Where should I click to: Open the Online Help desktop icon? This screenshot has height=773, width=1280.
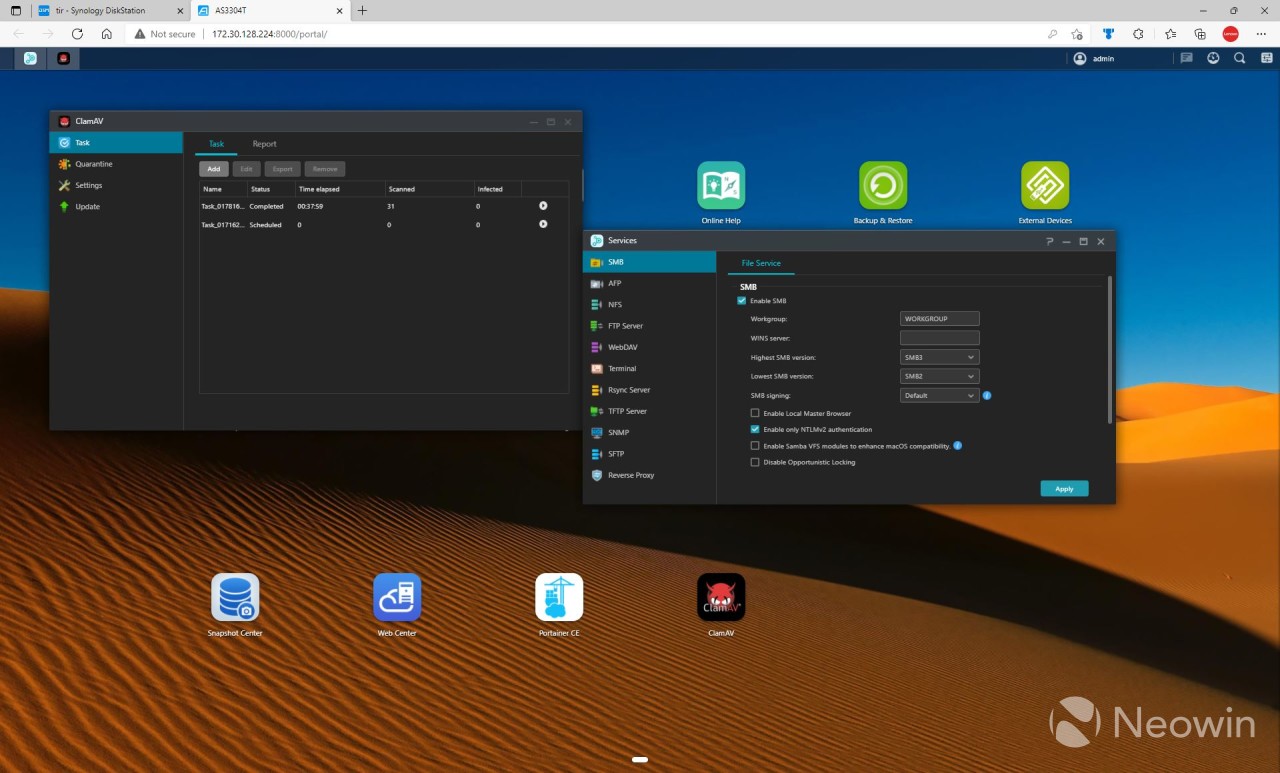pyautogui.click(x=721, y=186)
